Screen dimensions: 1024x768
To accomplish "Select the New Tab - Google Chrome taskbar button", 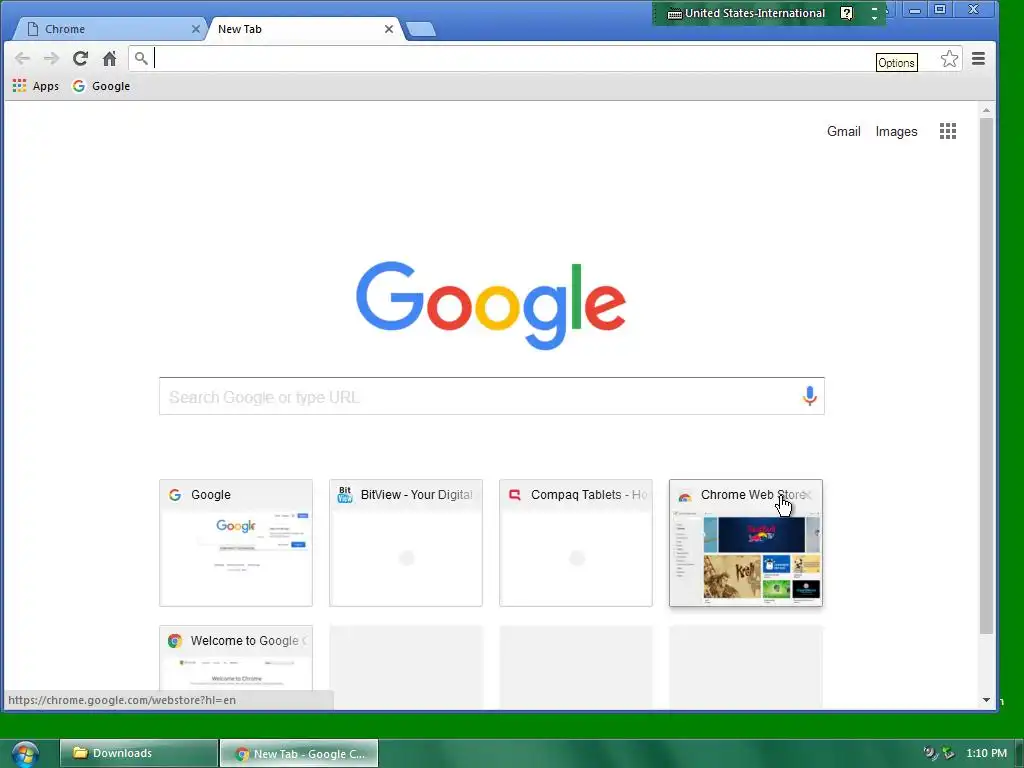I will [299, 753].
